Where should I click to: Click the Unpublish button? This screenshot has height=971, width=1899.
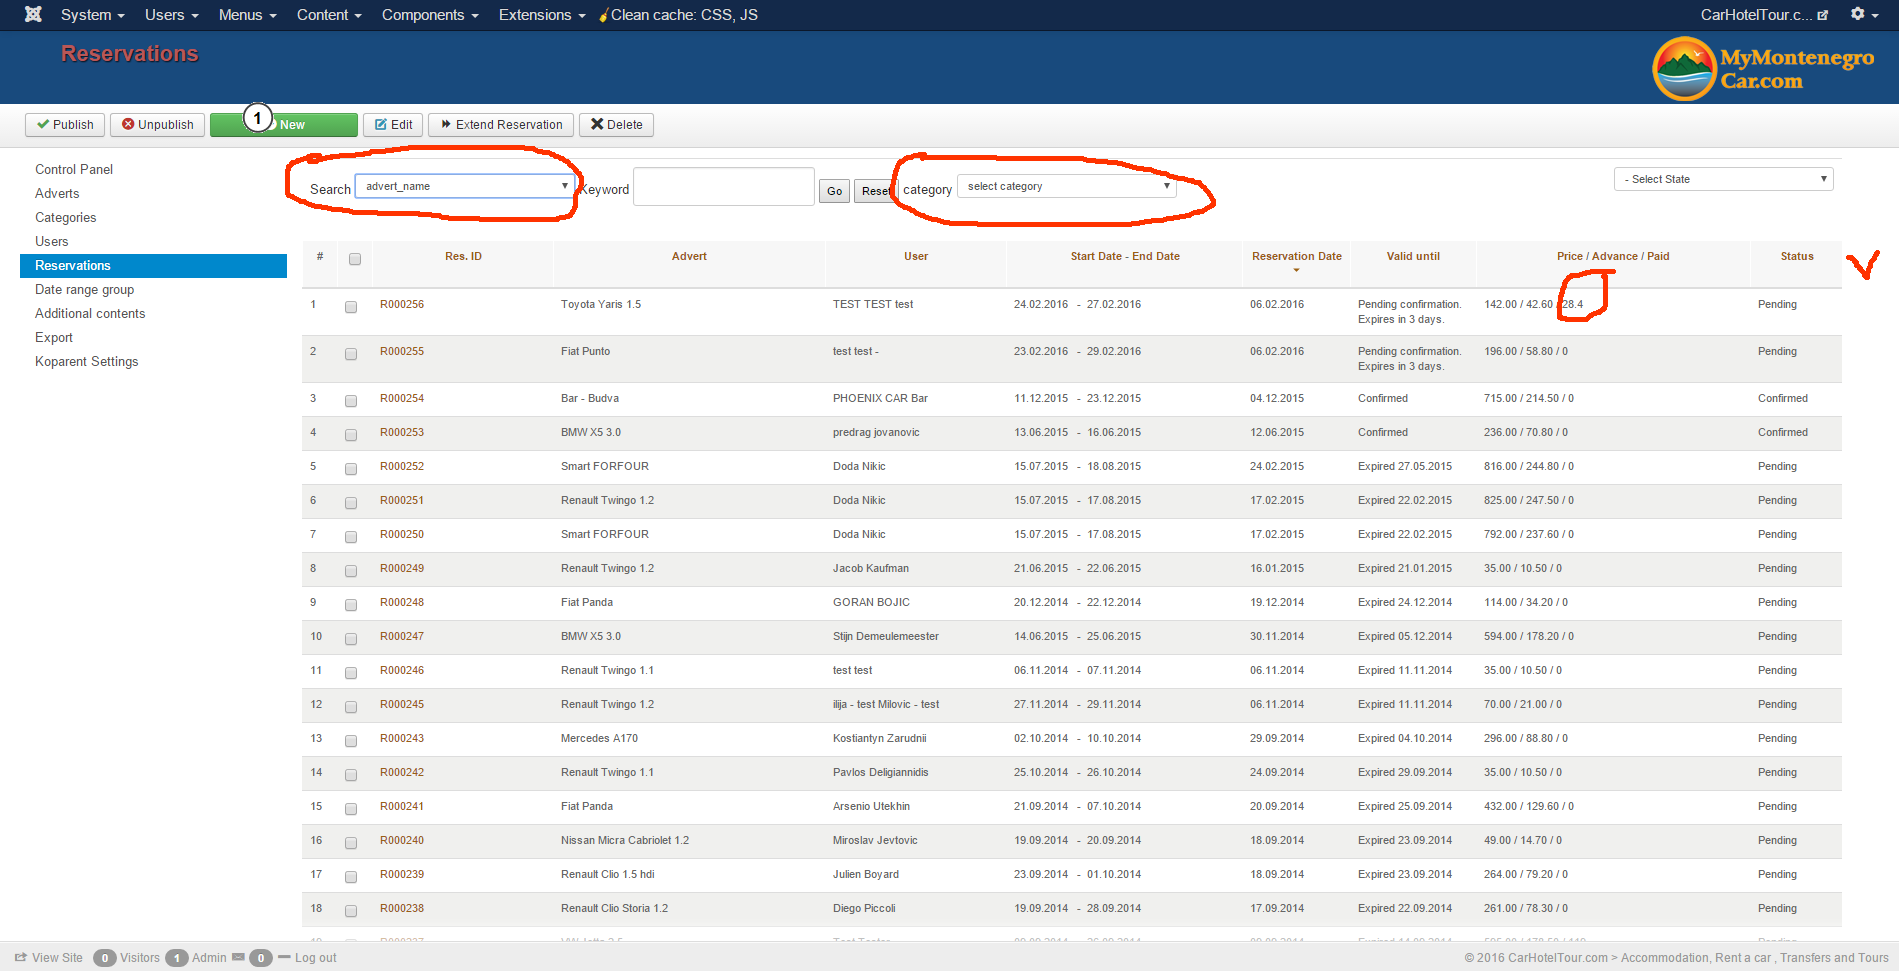tap(158, 125)
